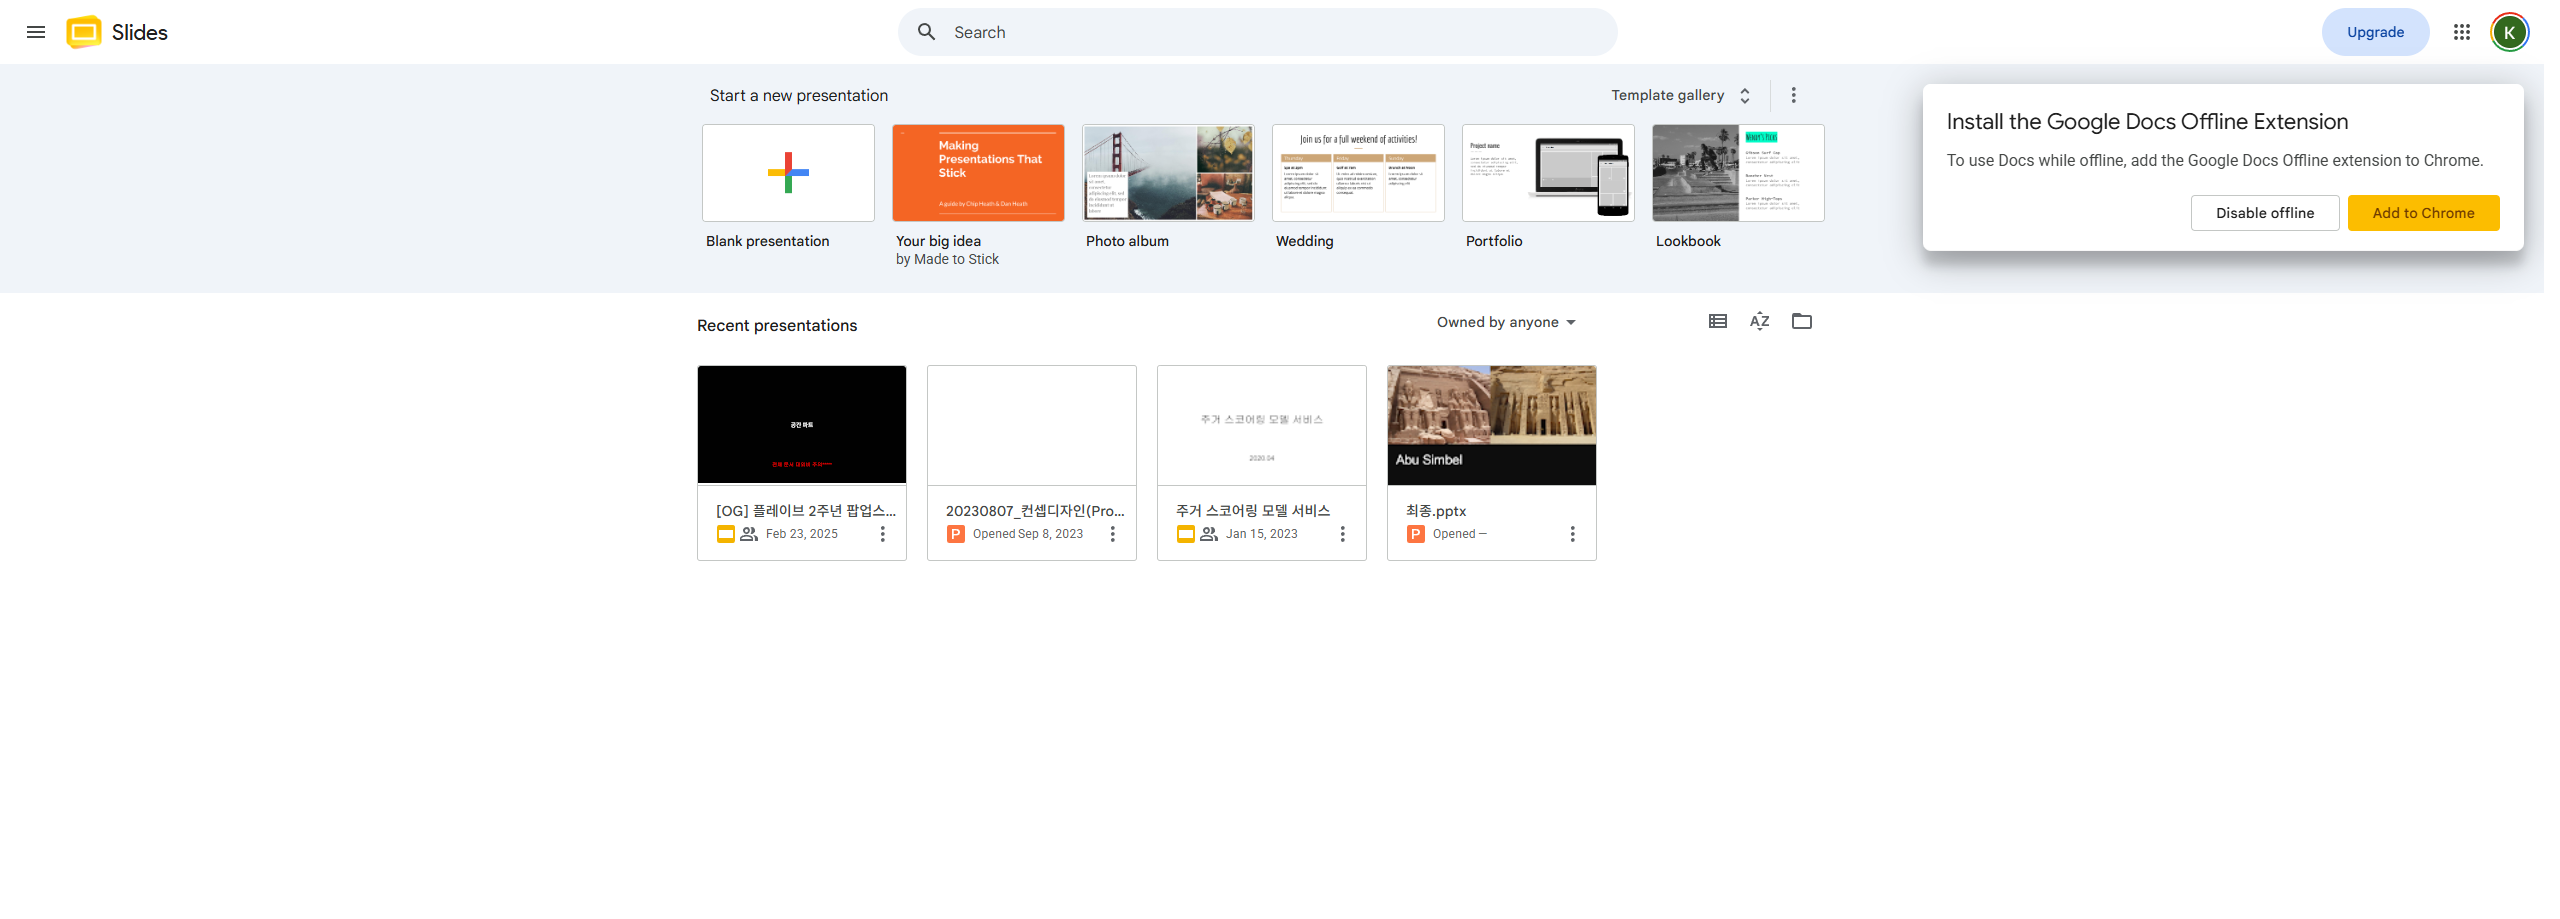Open the account avatar K
The height and width of the screenshot is (919, 2560).
(x=2510, y=32)
